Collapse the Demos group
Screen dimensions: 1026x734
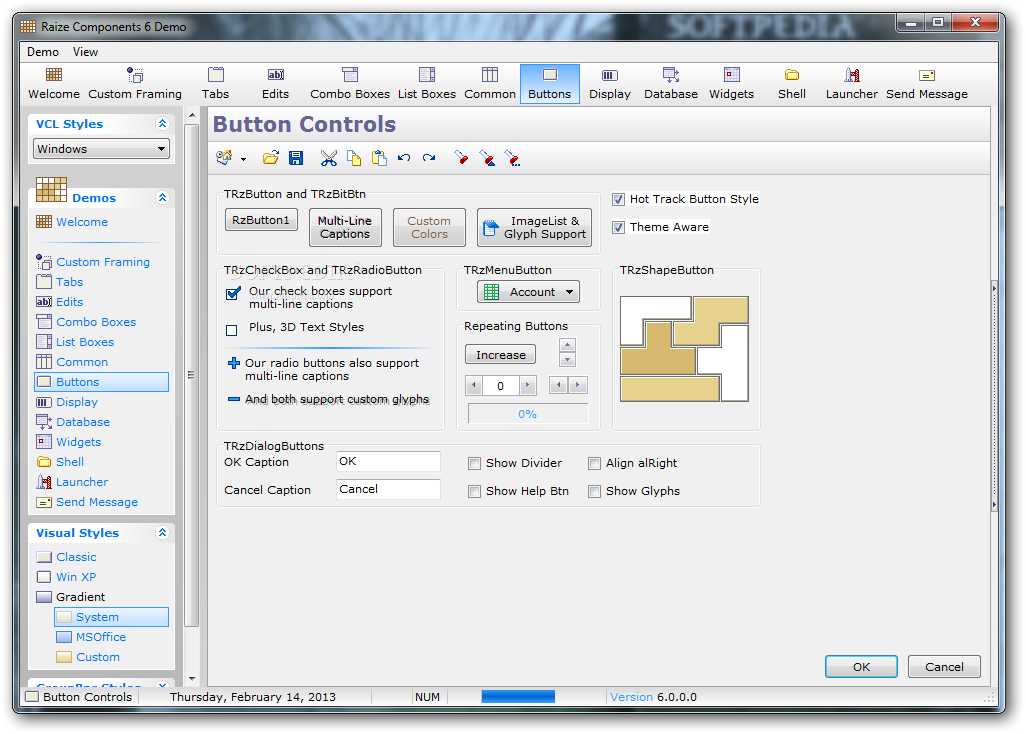coord(162,198)
